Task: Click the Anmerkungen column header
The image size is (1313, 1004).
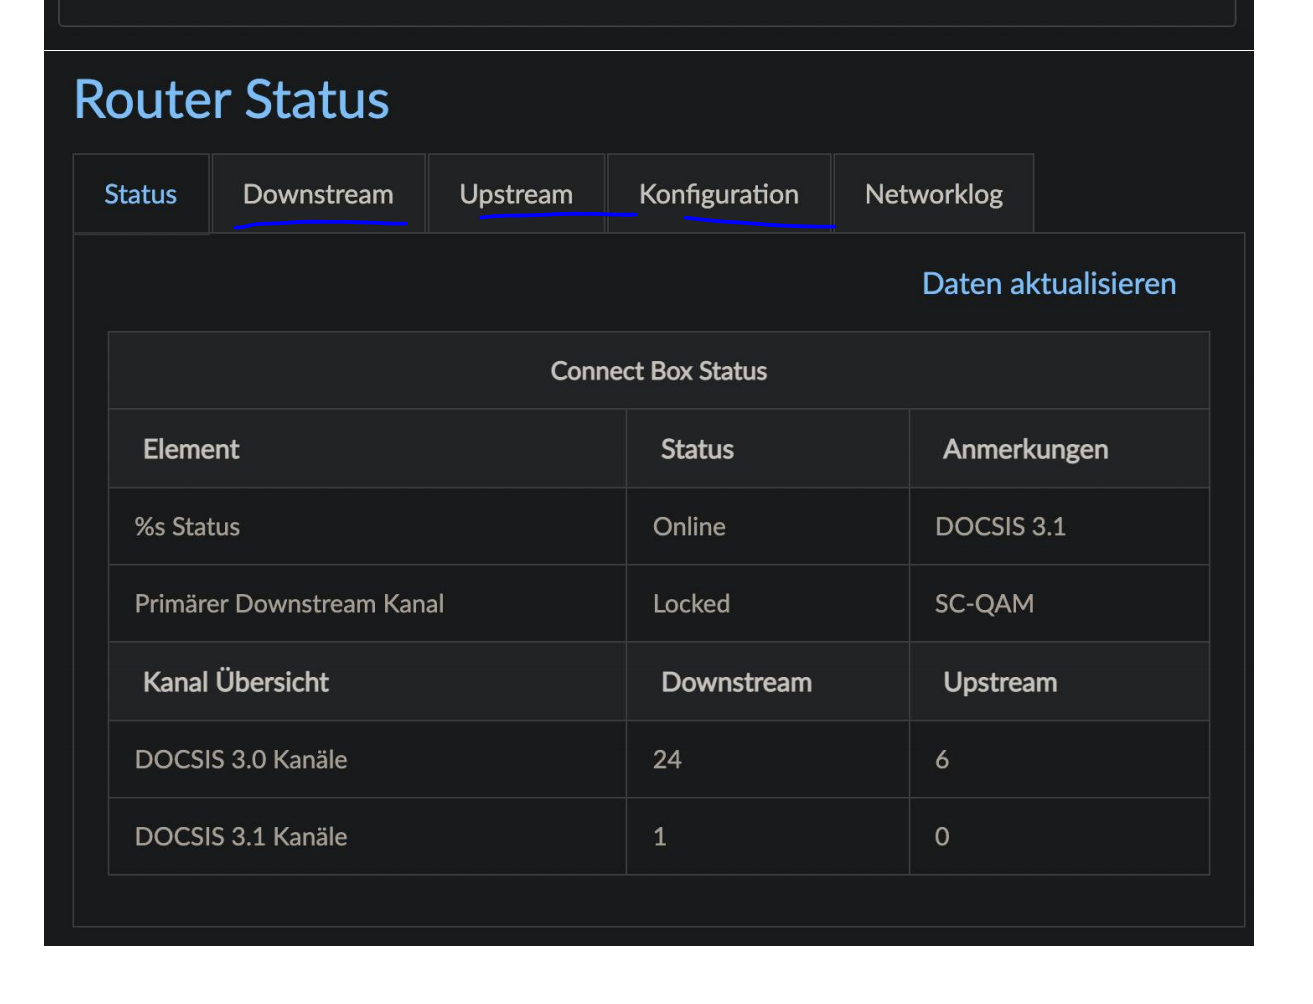Action: pos(1025,450)
